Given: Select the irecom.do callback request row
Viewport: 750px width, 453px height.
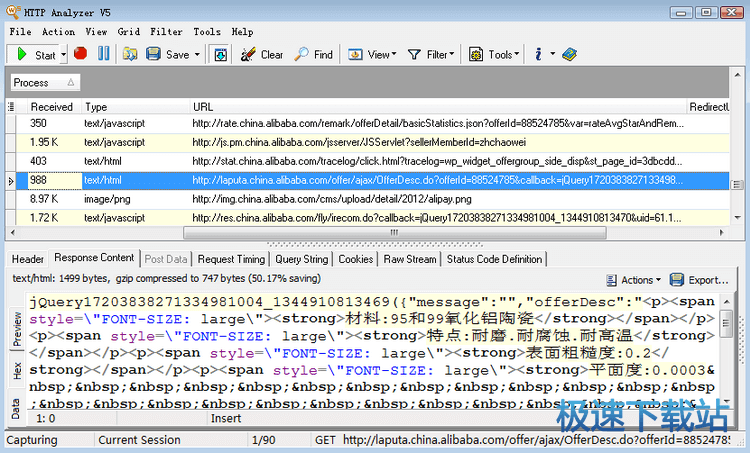Looking at the screenshot, I should pyautogui.click(x=373, y=218).
